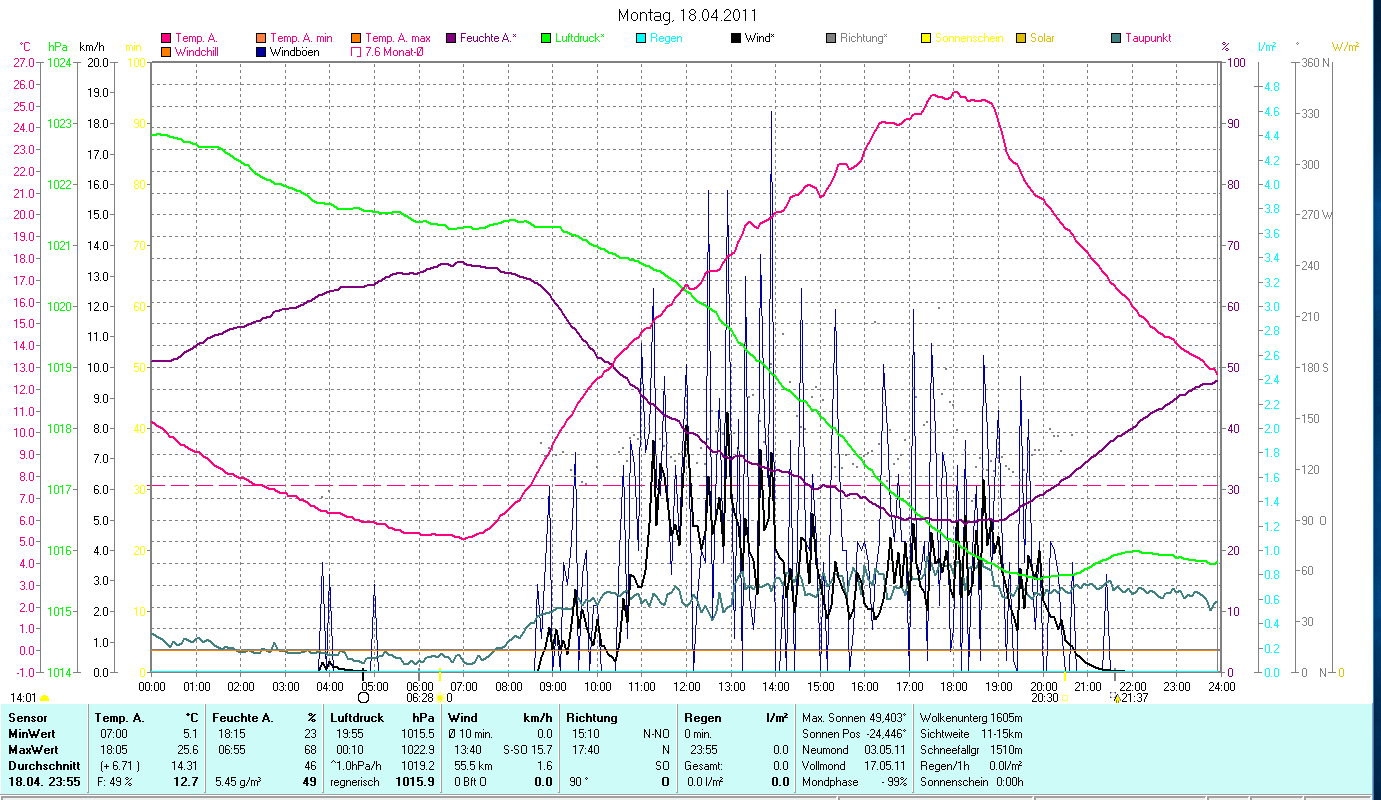Screen dimensions: 1381x800
Task: Click the moon marker at 21:37
Action: [x=1115, y=698]
